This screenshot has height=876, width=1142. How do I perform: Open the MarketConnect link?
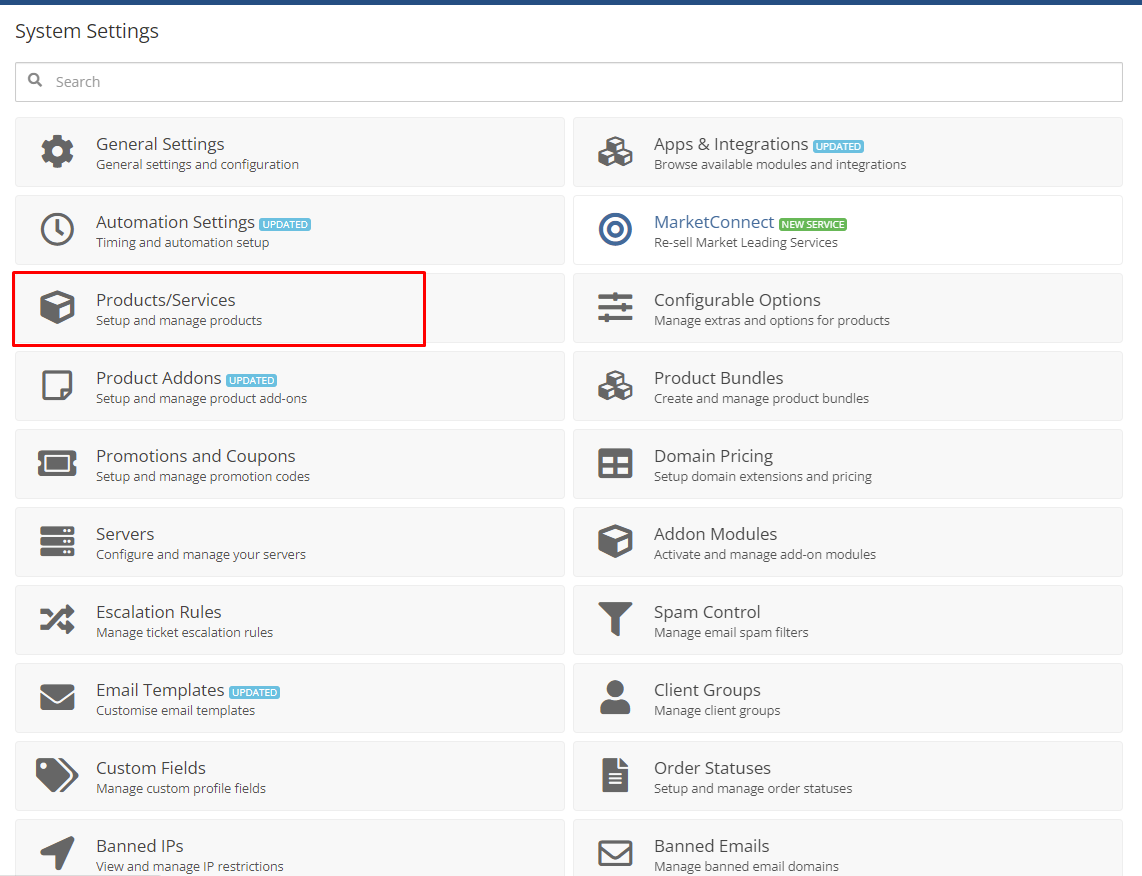point(714,222)
